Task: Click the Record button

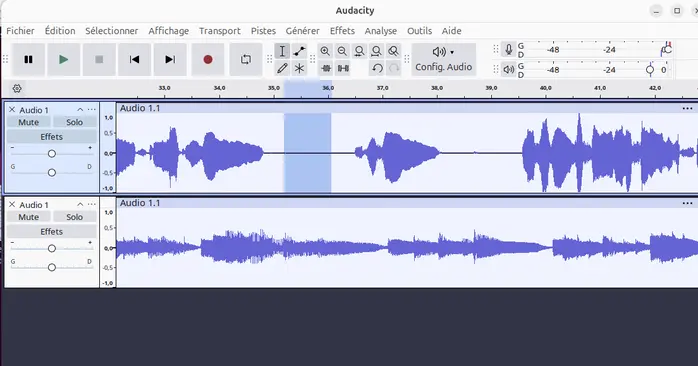Action: pos(207,59)
